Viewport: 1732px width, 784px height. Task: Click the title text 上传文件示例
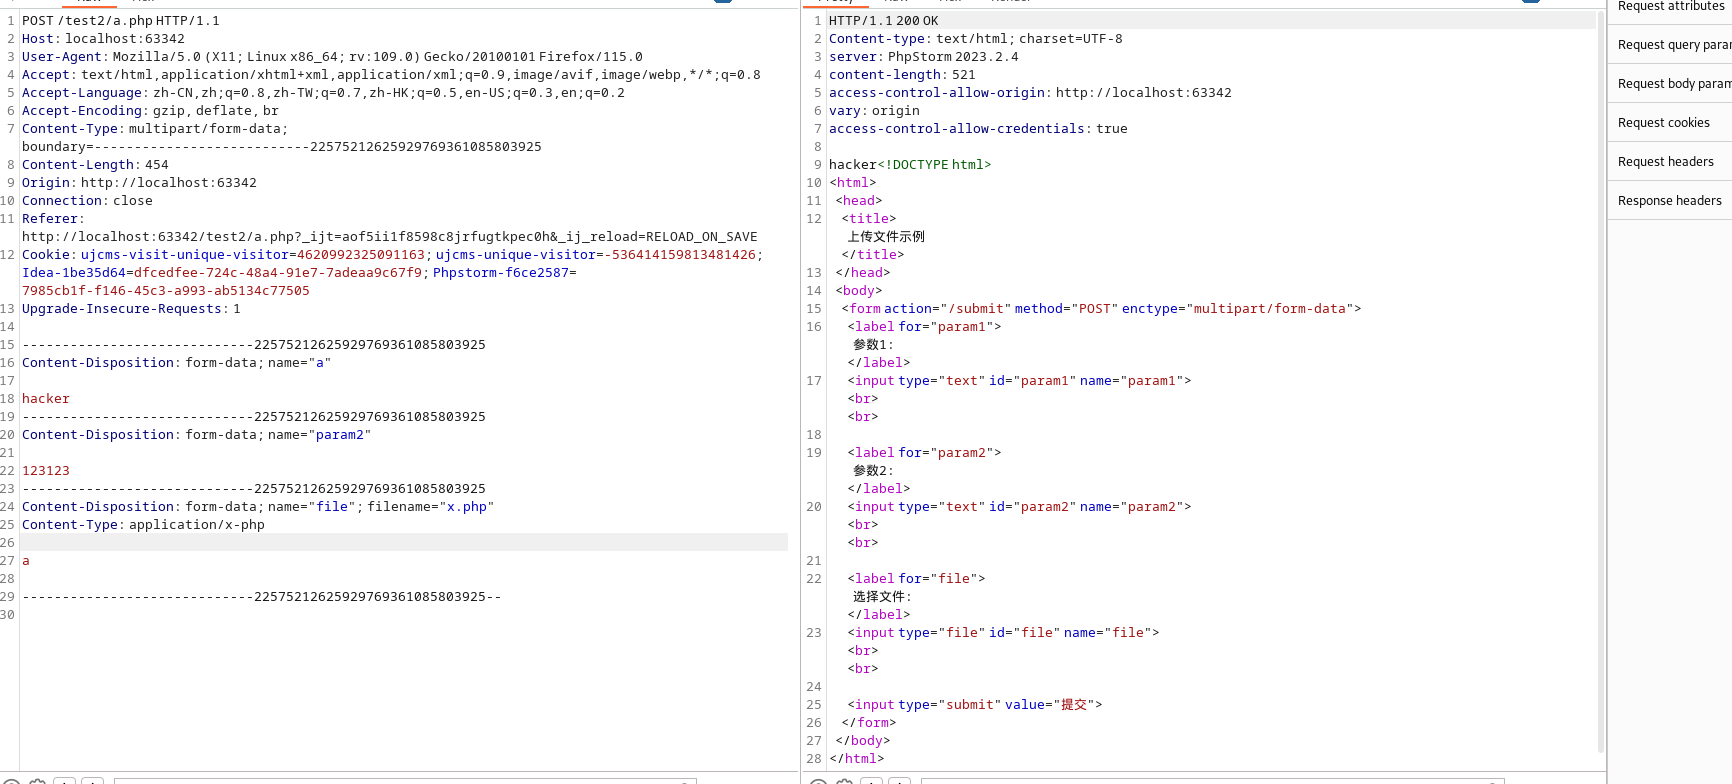(x=886, y=237)
